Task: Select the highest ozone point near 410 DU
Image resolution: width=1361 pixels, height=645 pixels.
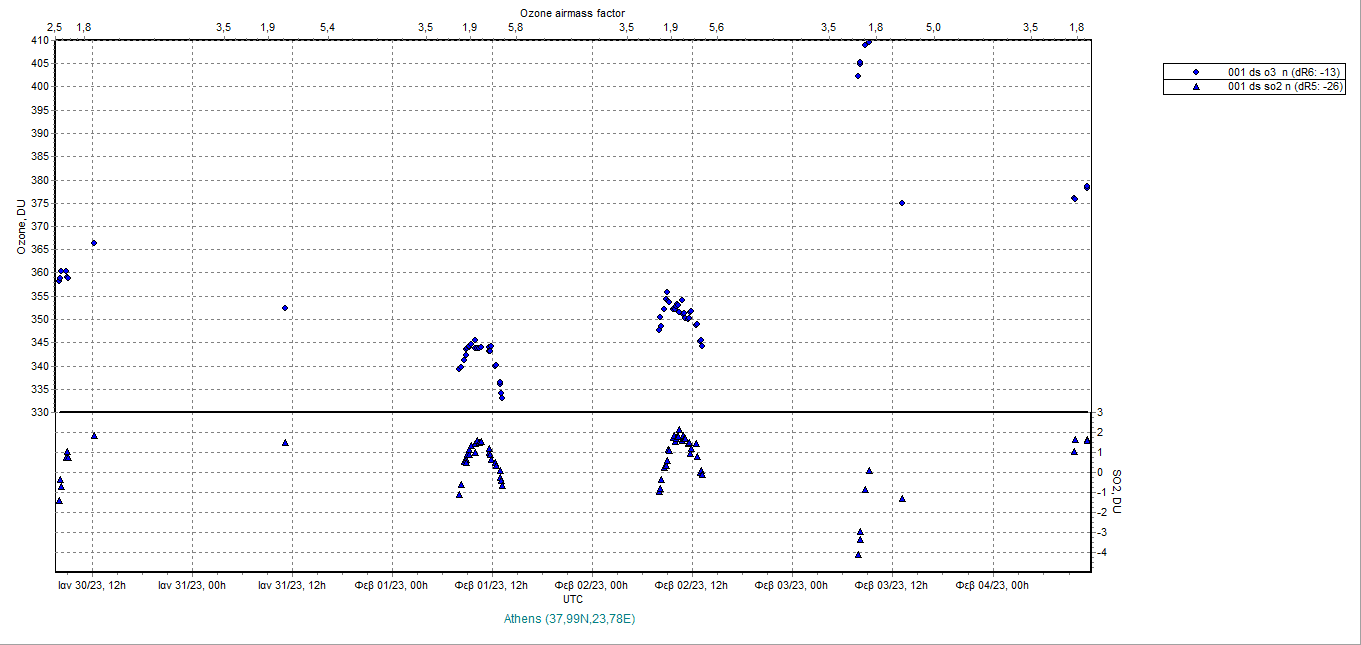Action: 869,42
